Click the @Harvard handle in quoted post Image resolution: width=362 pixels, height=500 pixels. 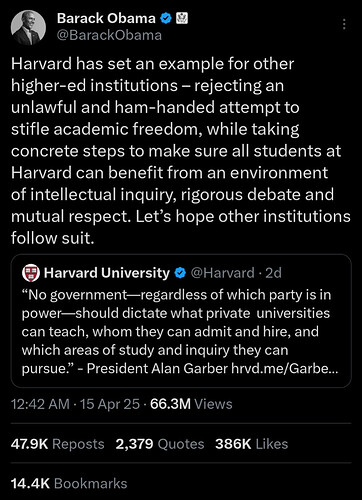click(x=222, y=273)
